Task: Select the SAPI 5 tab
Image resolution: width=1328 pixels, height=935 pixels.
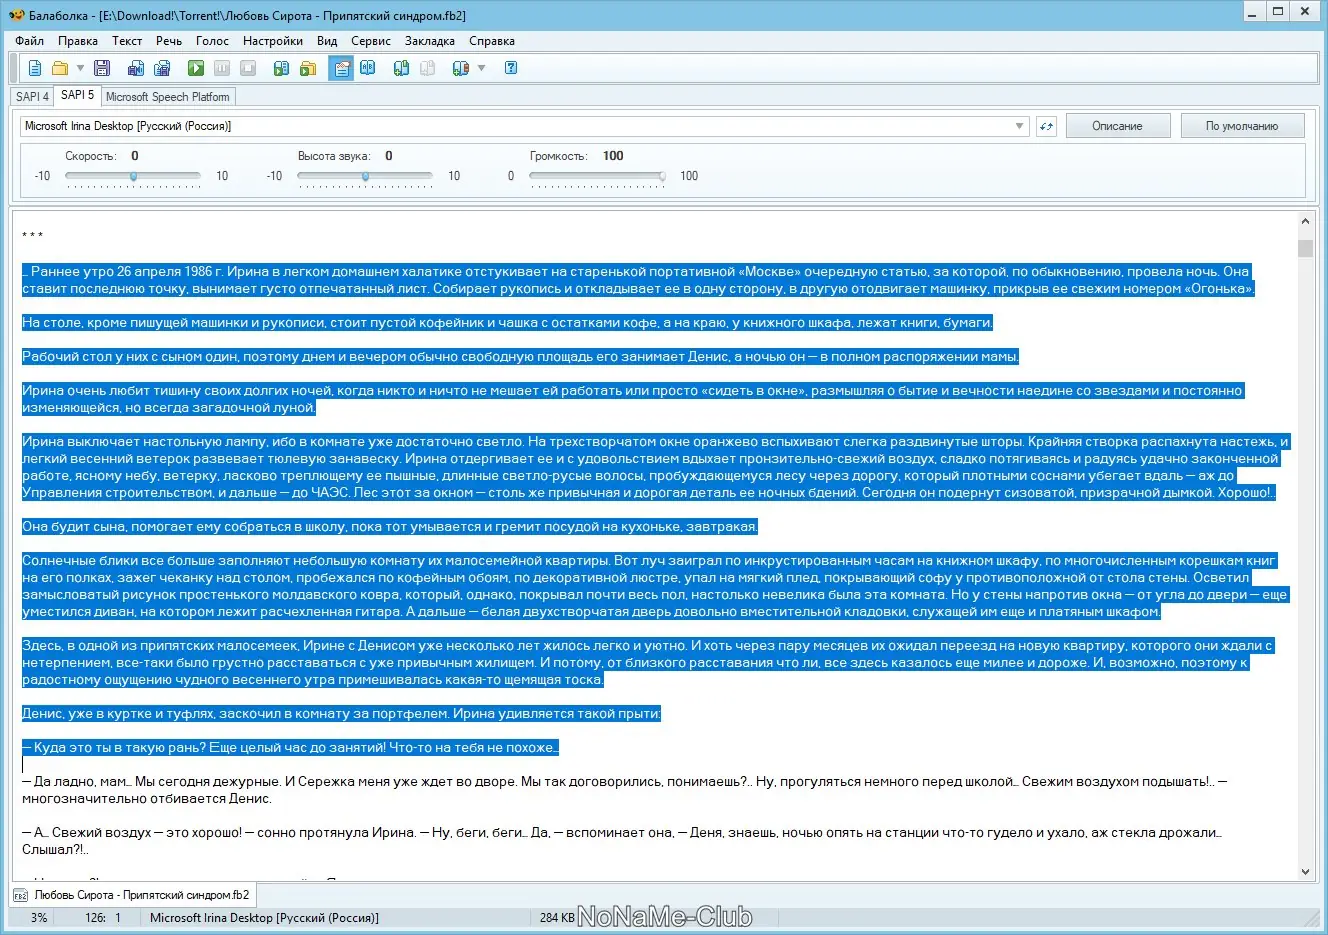Action: point(77,95)
